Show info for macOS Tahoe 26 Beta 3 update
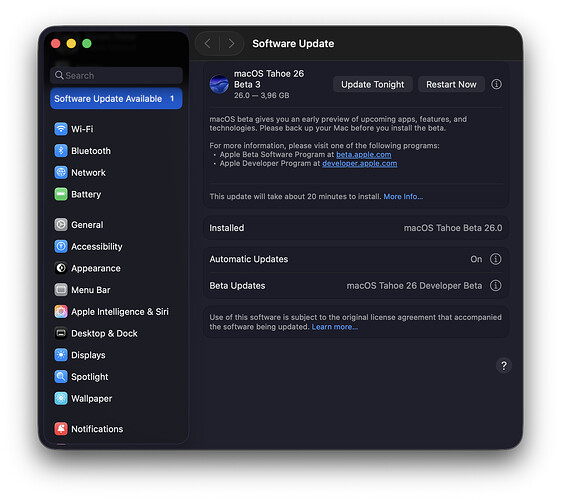Viewport: 561px width, 500px height. coord(496,84)
